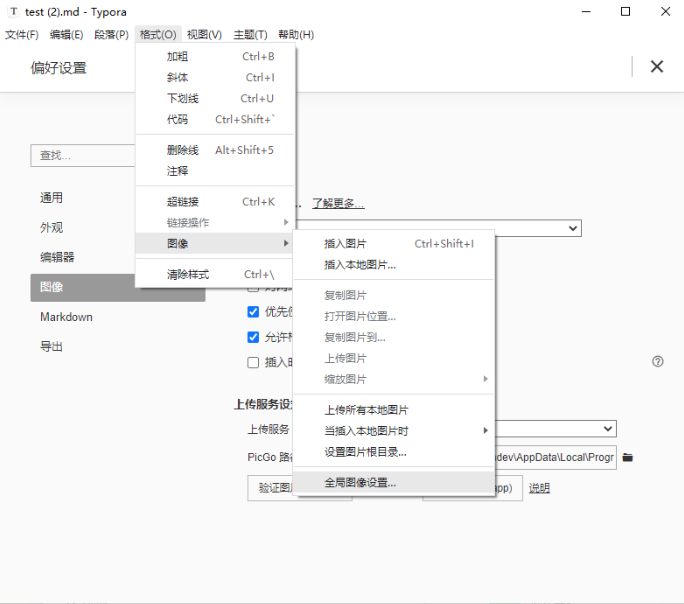Expand 缩放图片 submenu
Image resolution: width=684 pixels, height=604 pixels.
(394, 379)
